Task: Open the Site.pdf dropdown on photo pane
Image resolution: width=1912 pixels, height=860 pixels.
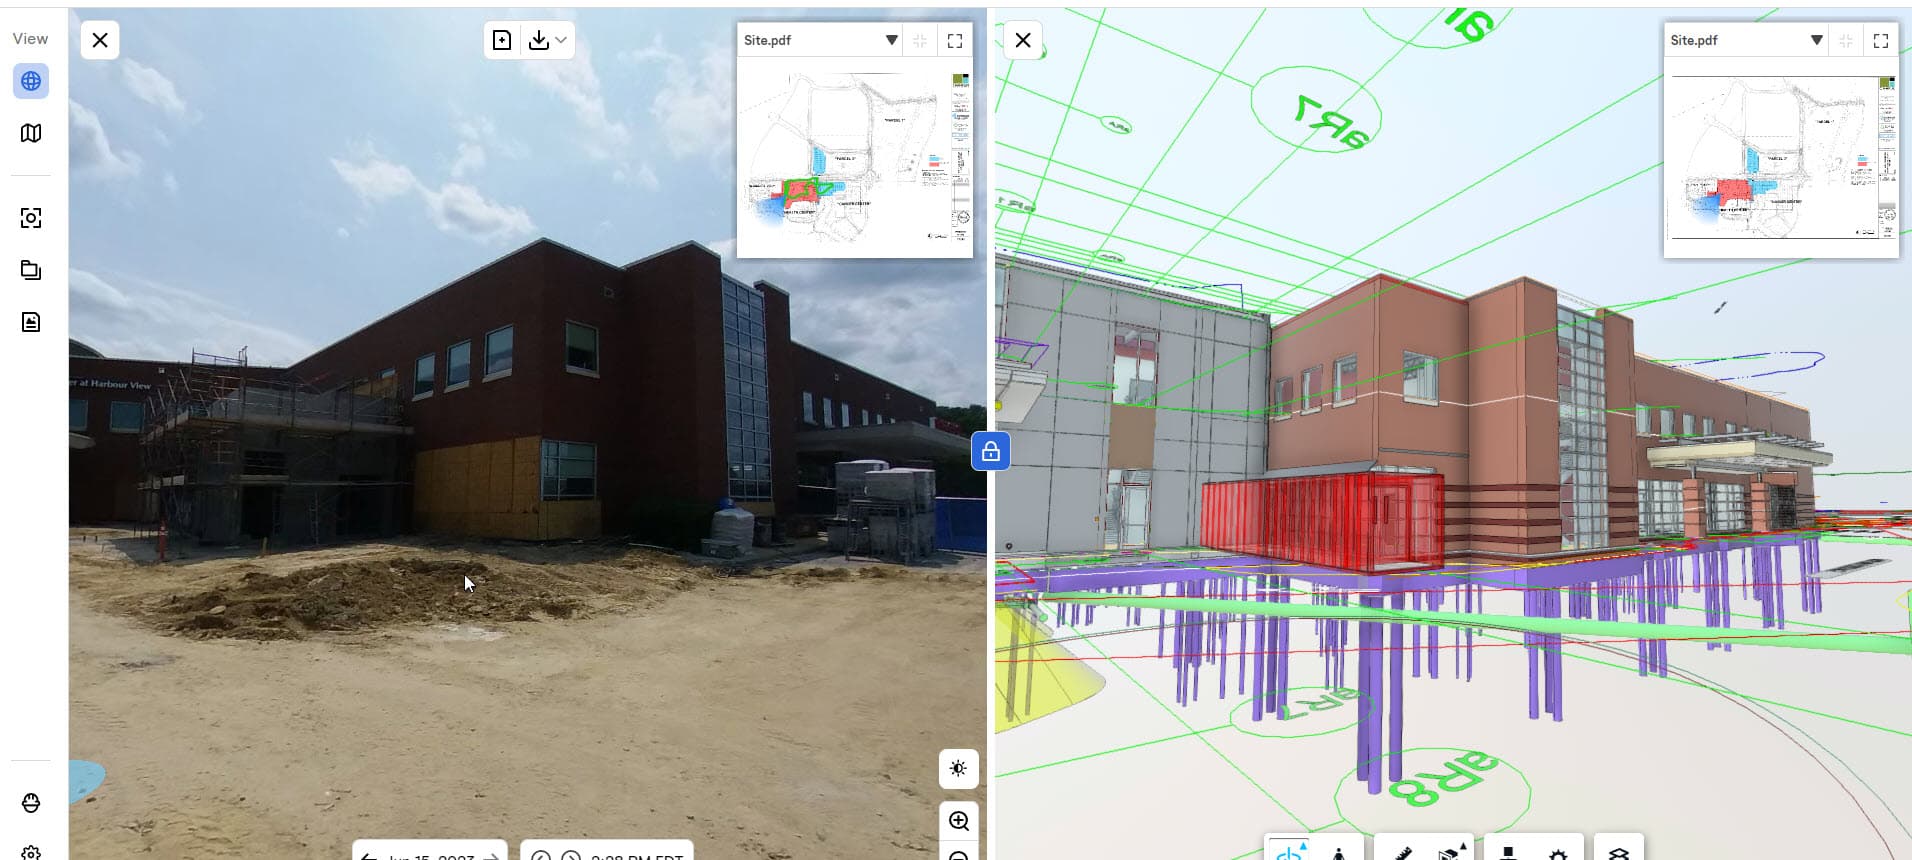Action: 891,40
